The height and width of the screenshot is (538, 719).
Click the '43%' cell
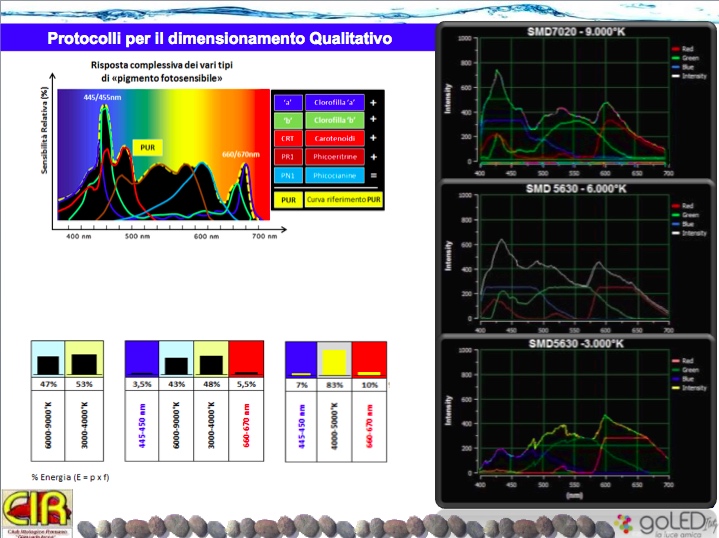coord(177,384)
